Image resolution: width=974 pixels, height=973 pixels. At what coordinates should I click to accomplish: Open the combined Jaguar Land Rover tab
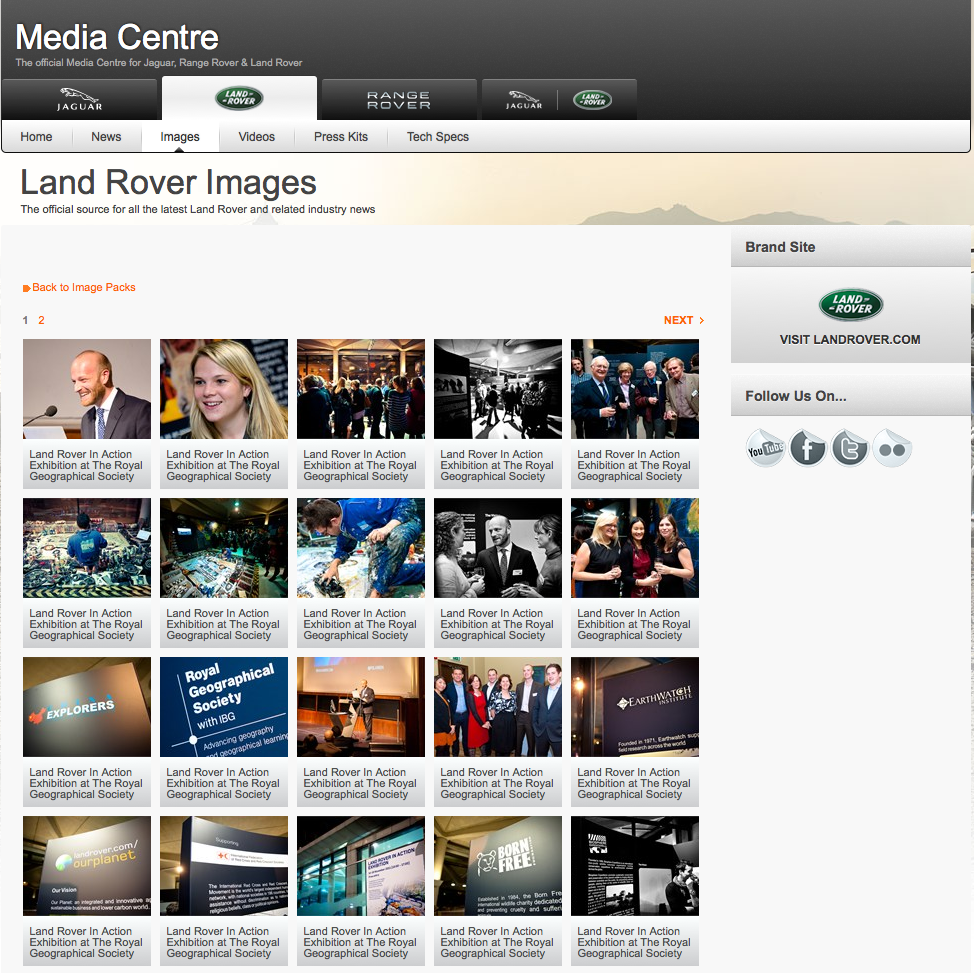[558, 99]
